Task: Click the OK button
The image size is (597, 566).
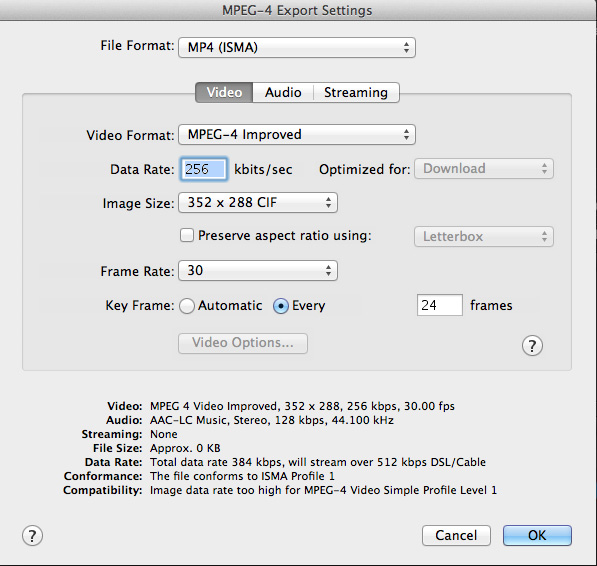Action: coord(537,536)
